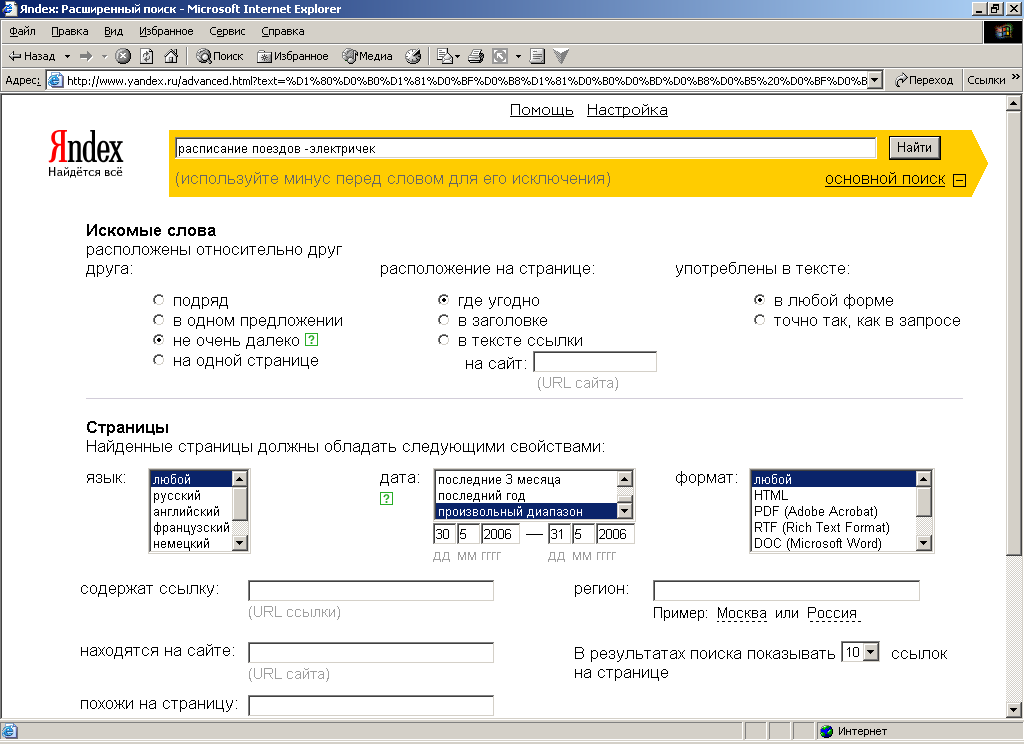Select the не очень далеко radio option
This screenshot has width=1024, height=744.
[159, 340]
